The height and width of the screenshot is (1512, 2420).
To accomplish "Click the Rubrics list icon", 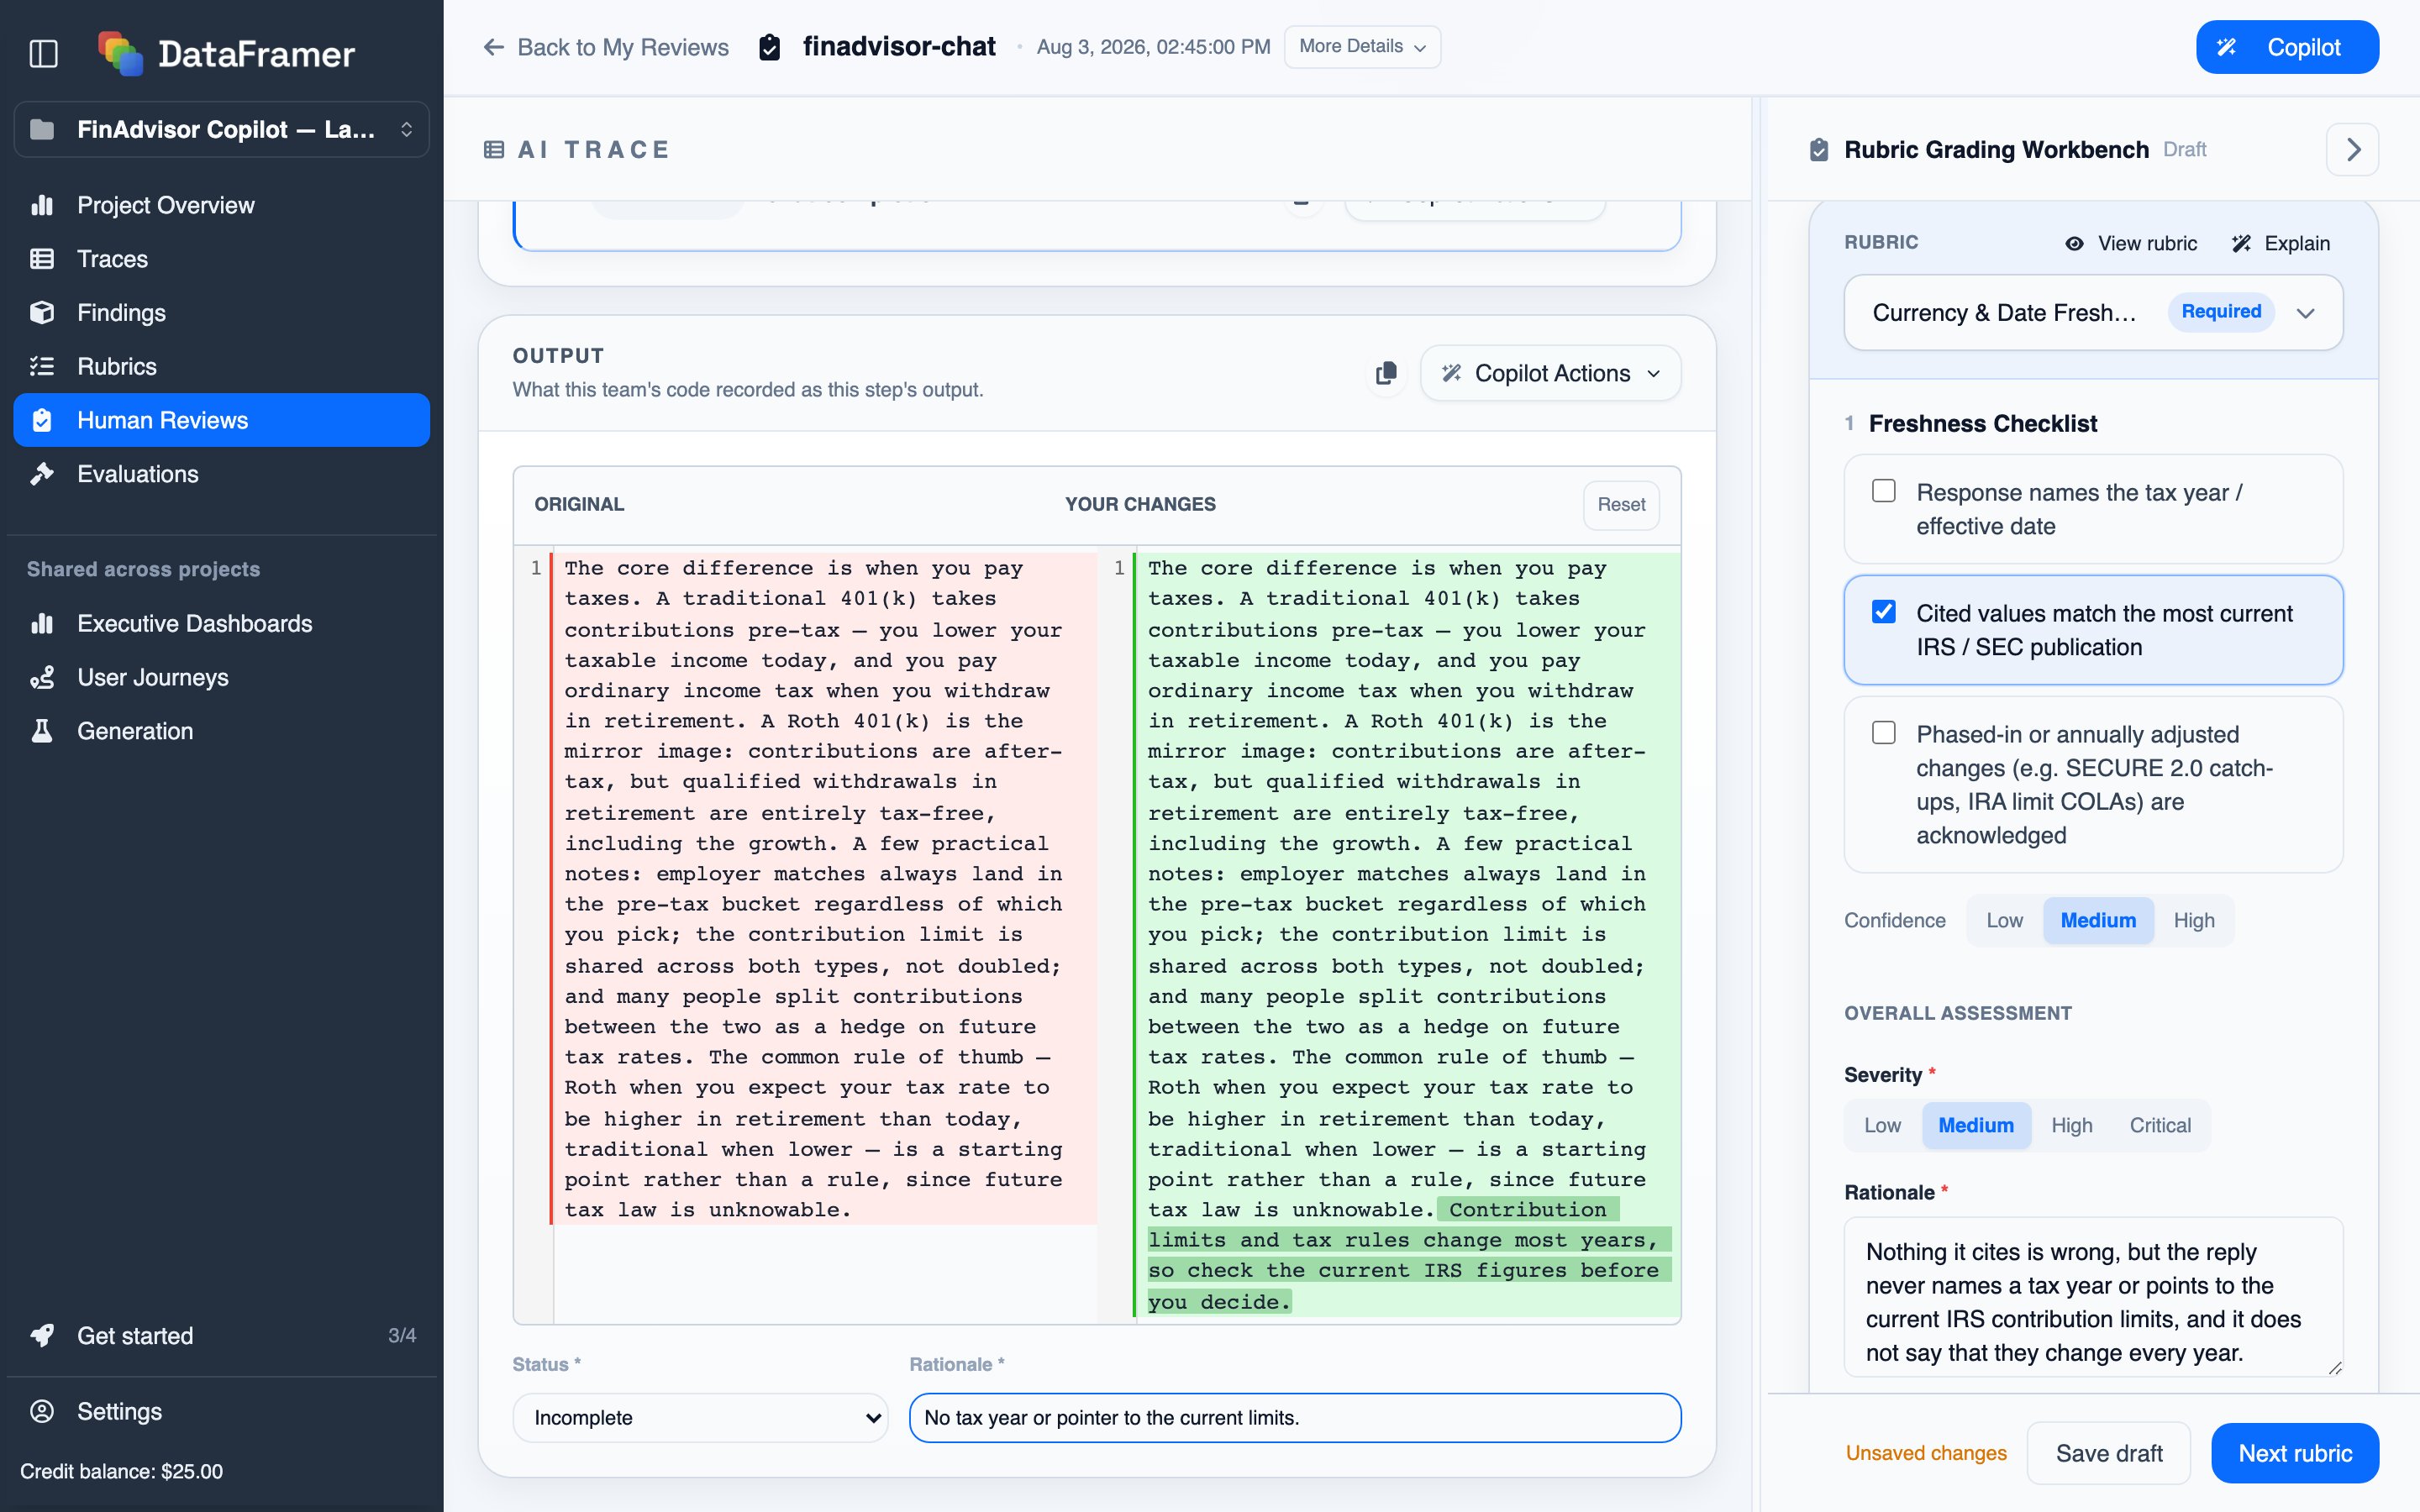I will pos(42,366).
